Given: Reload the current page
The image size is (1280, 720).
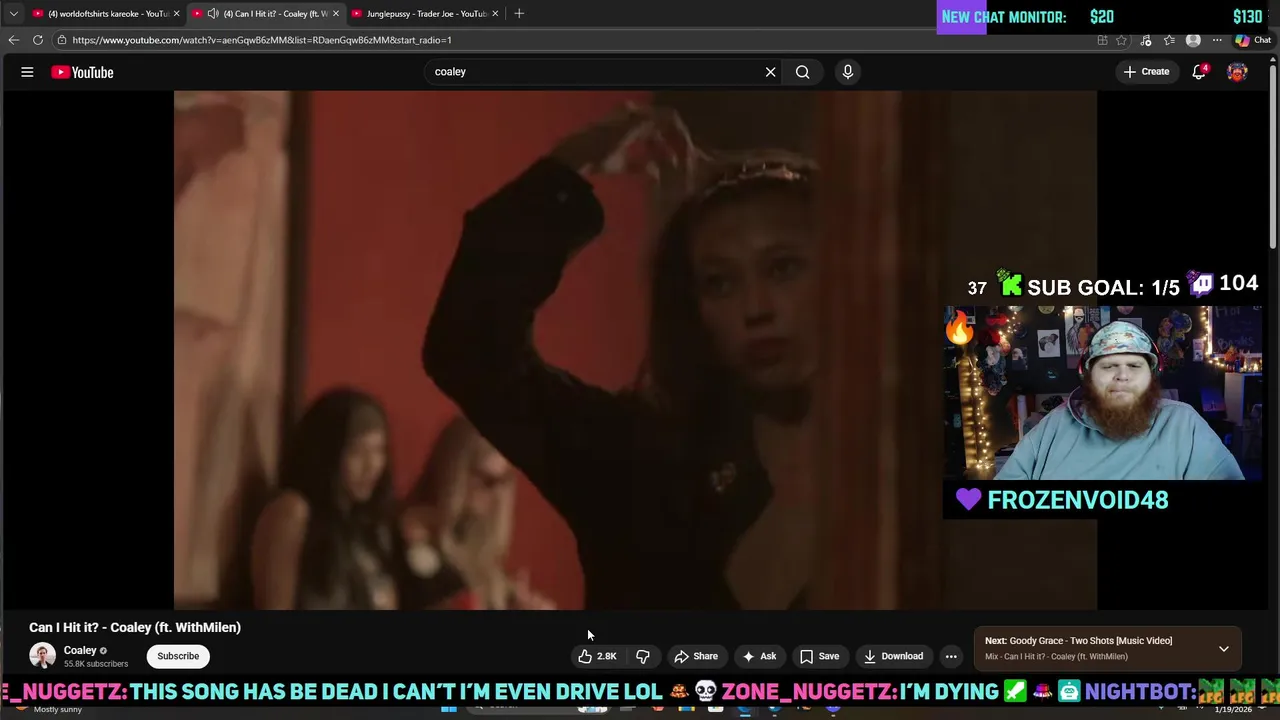Looking at the screenshot, I should tap(38, 40).
